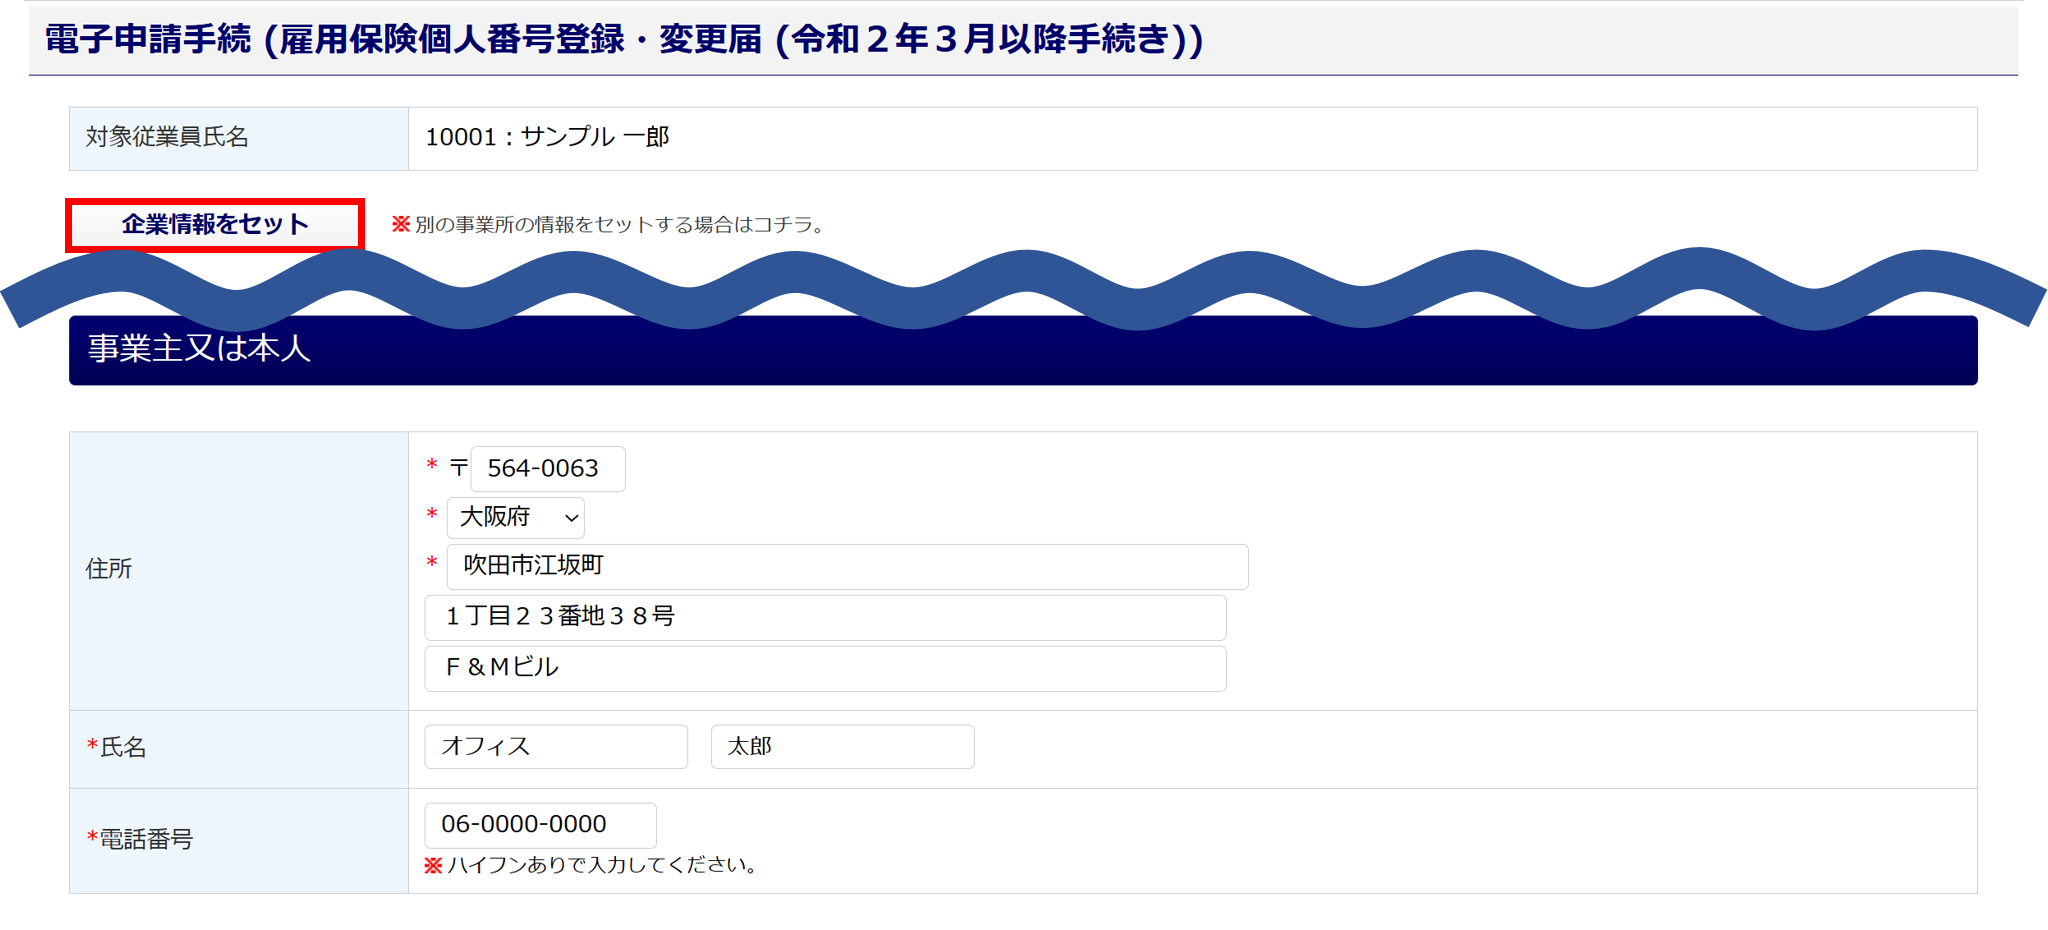This screenshot has height=930, width=2048.
Task: Select the F&Mビル building name field
Action: [x=824, y=669]
